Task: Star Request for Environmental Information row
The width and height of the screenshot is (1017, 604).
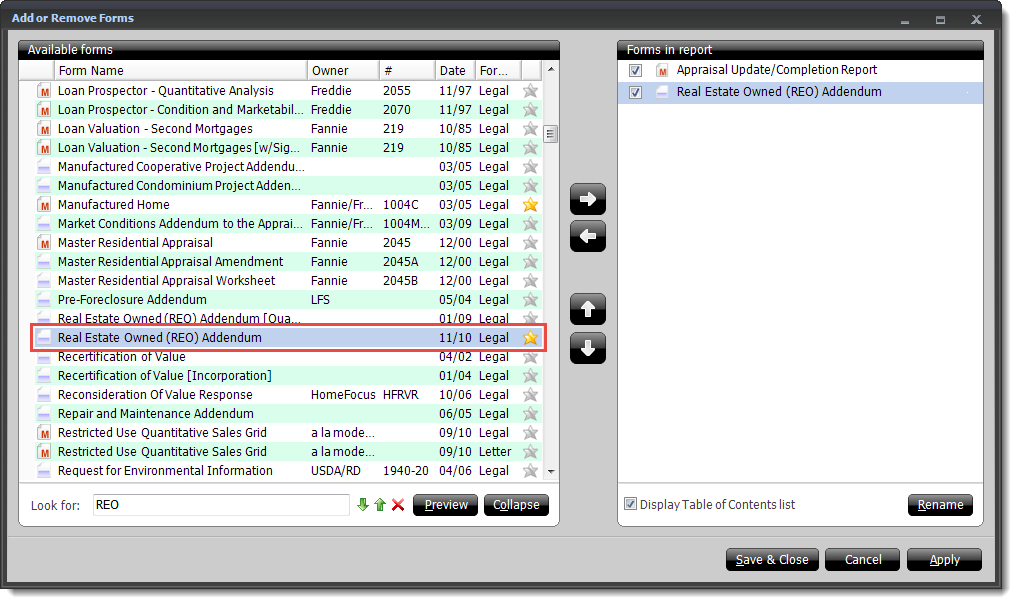Action: point(531,470)
